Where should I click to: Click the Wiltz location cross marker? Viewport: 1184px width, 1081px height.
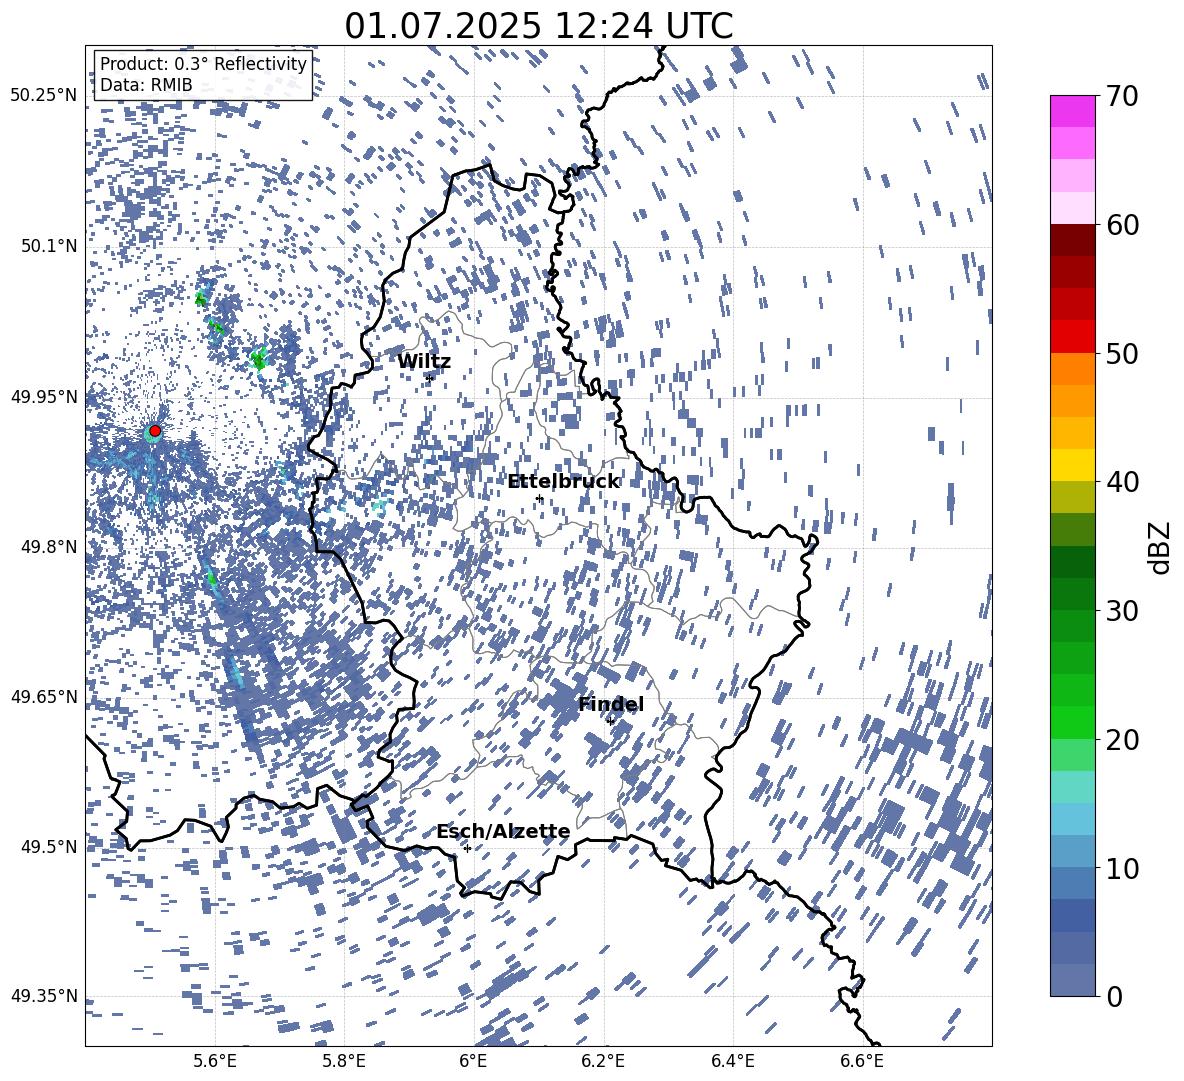[x=430, y=378]
